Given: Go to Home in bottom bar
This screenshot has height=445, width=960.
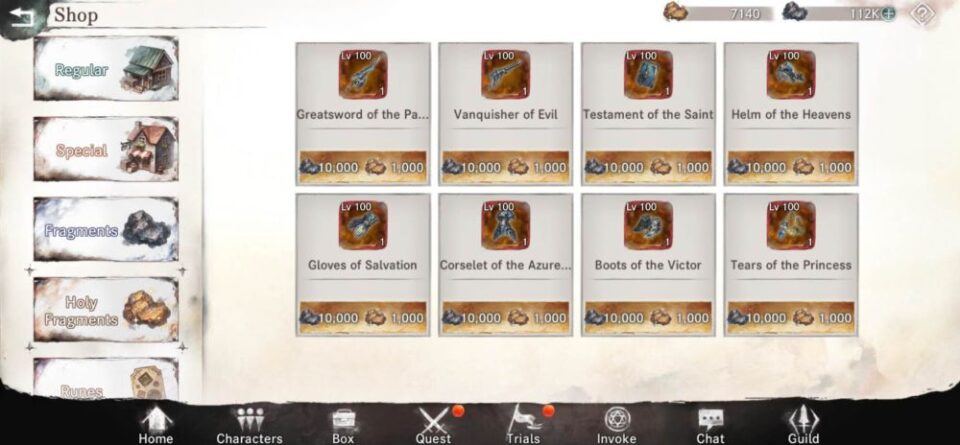Looking at the screenshot, I should (156, 425).
